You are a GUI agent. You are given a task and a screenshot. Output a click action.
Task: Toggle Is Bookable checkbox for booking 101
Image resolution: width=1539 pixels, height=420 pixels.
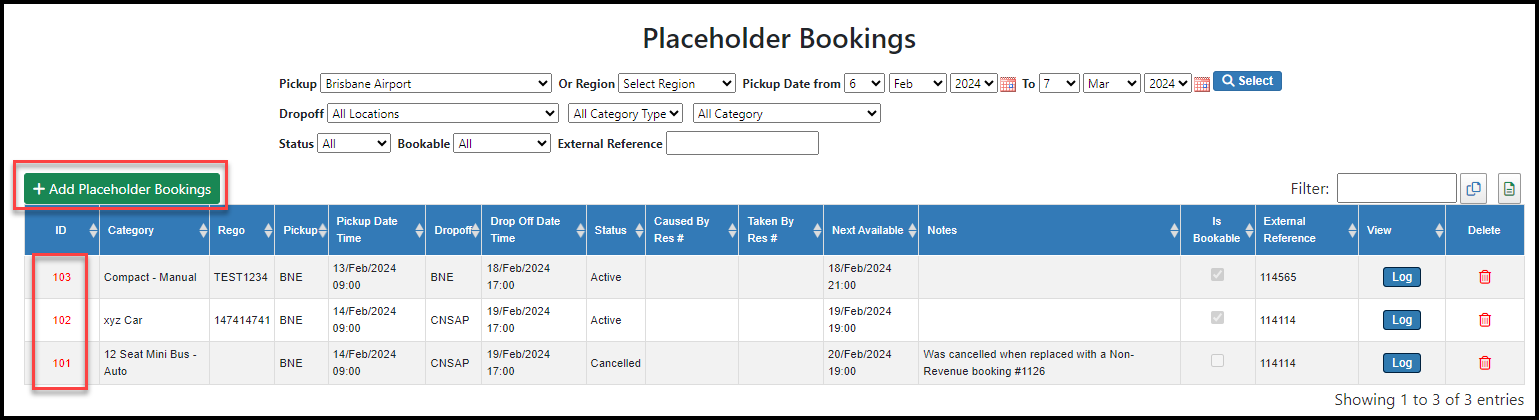(x=1217, y=361)
